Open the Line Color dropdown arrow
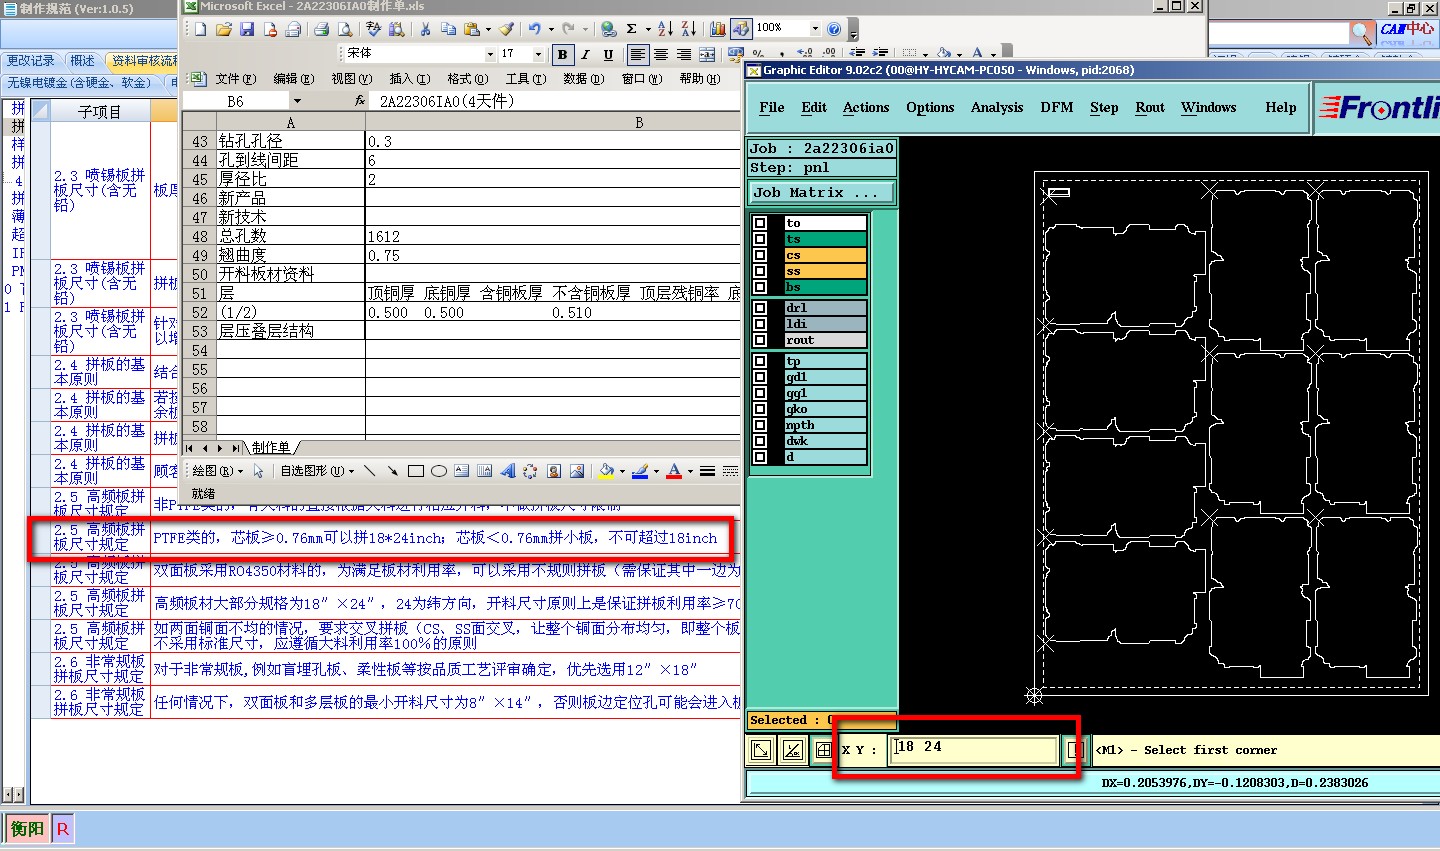 [x=656, y=471]
